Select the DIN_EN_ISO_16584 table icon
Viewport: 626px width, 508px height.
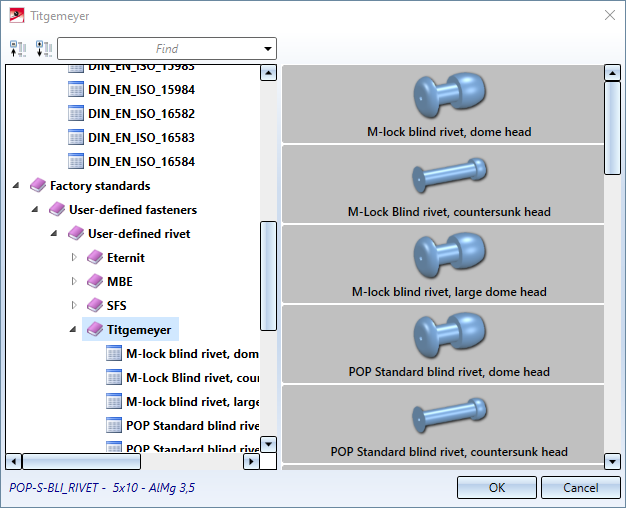pyautogui.click(x=76, y=161)
